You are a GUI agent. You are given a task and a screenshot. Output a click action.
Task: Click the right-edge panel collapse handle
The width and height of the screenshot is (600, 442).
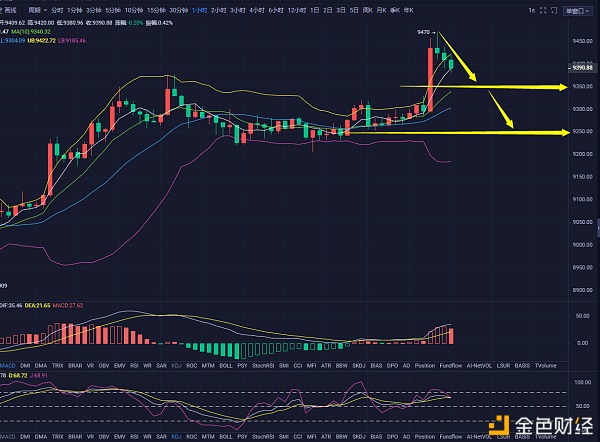pos(598,228)
